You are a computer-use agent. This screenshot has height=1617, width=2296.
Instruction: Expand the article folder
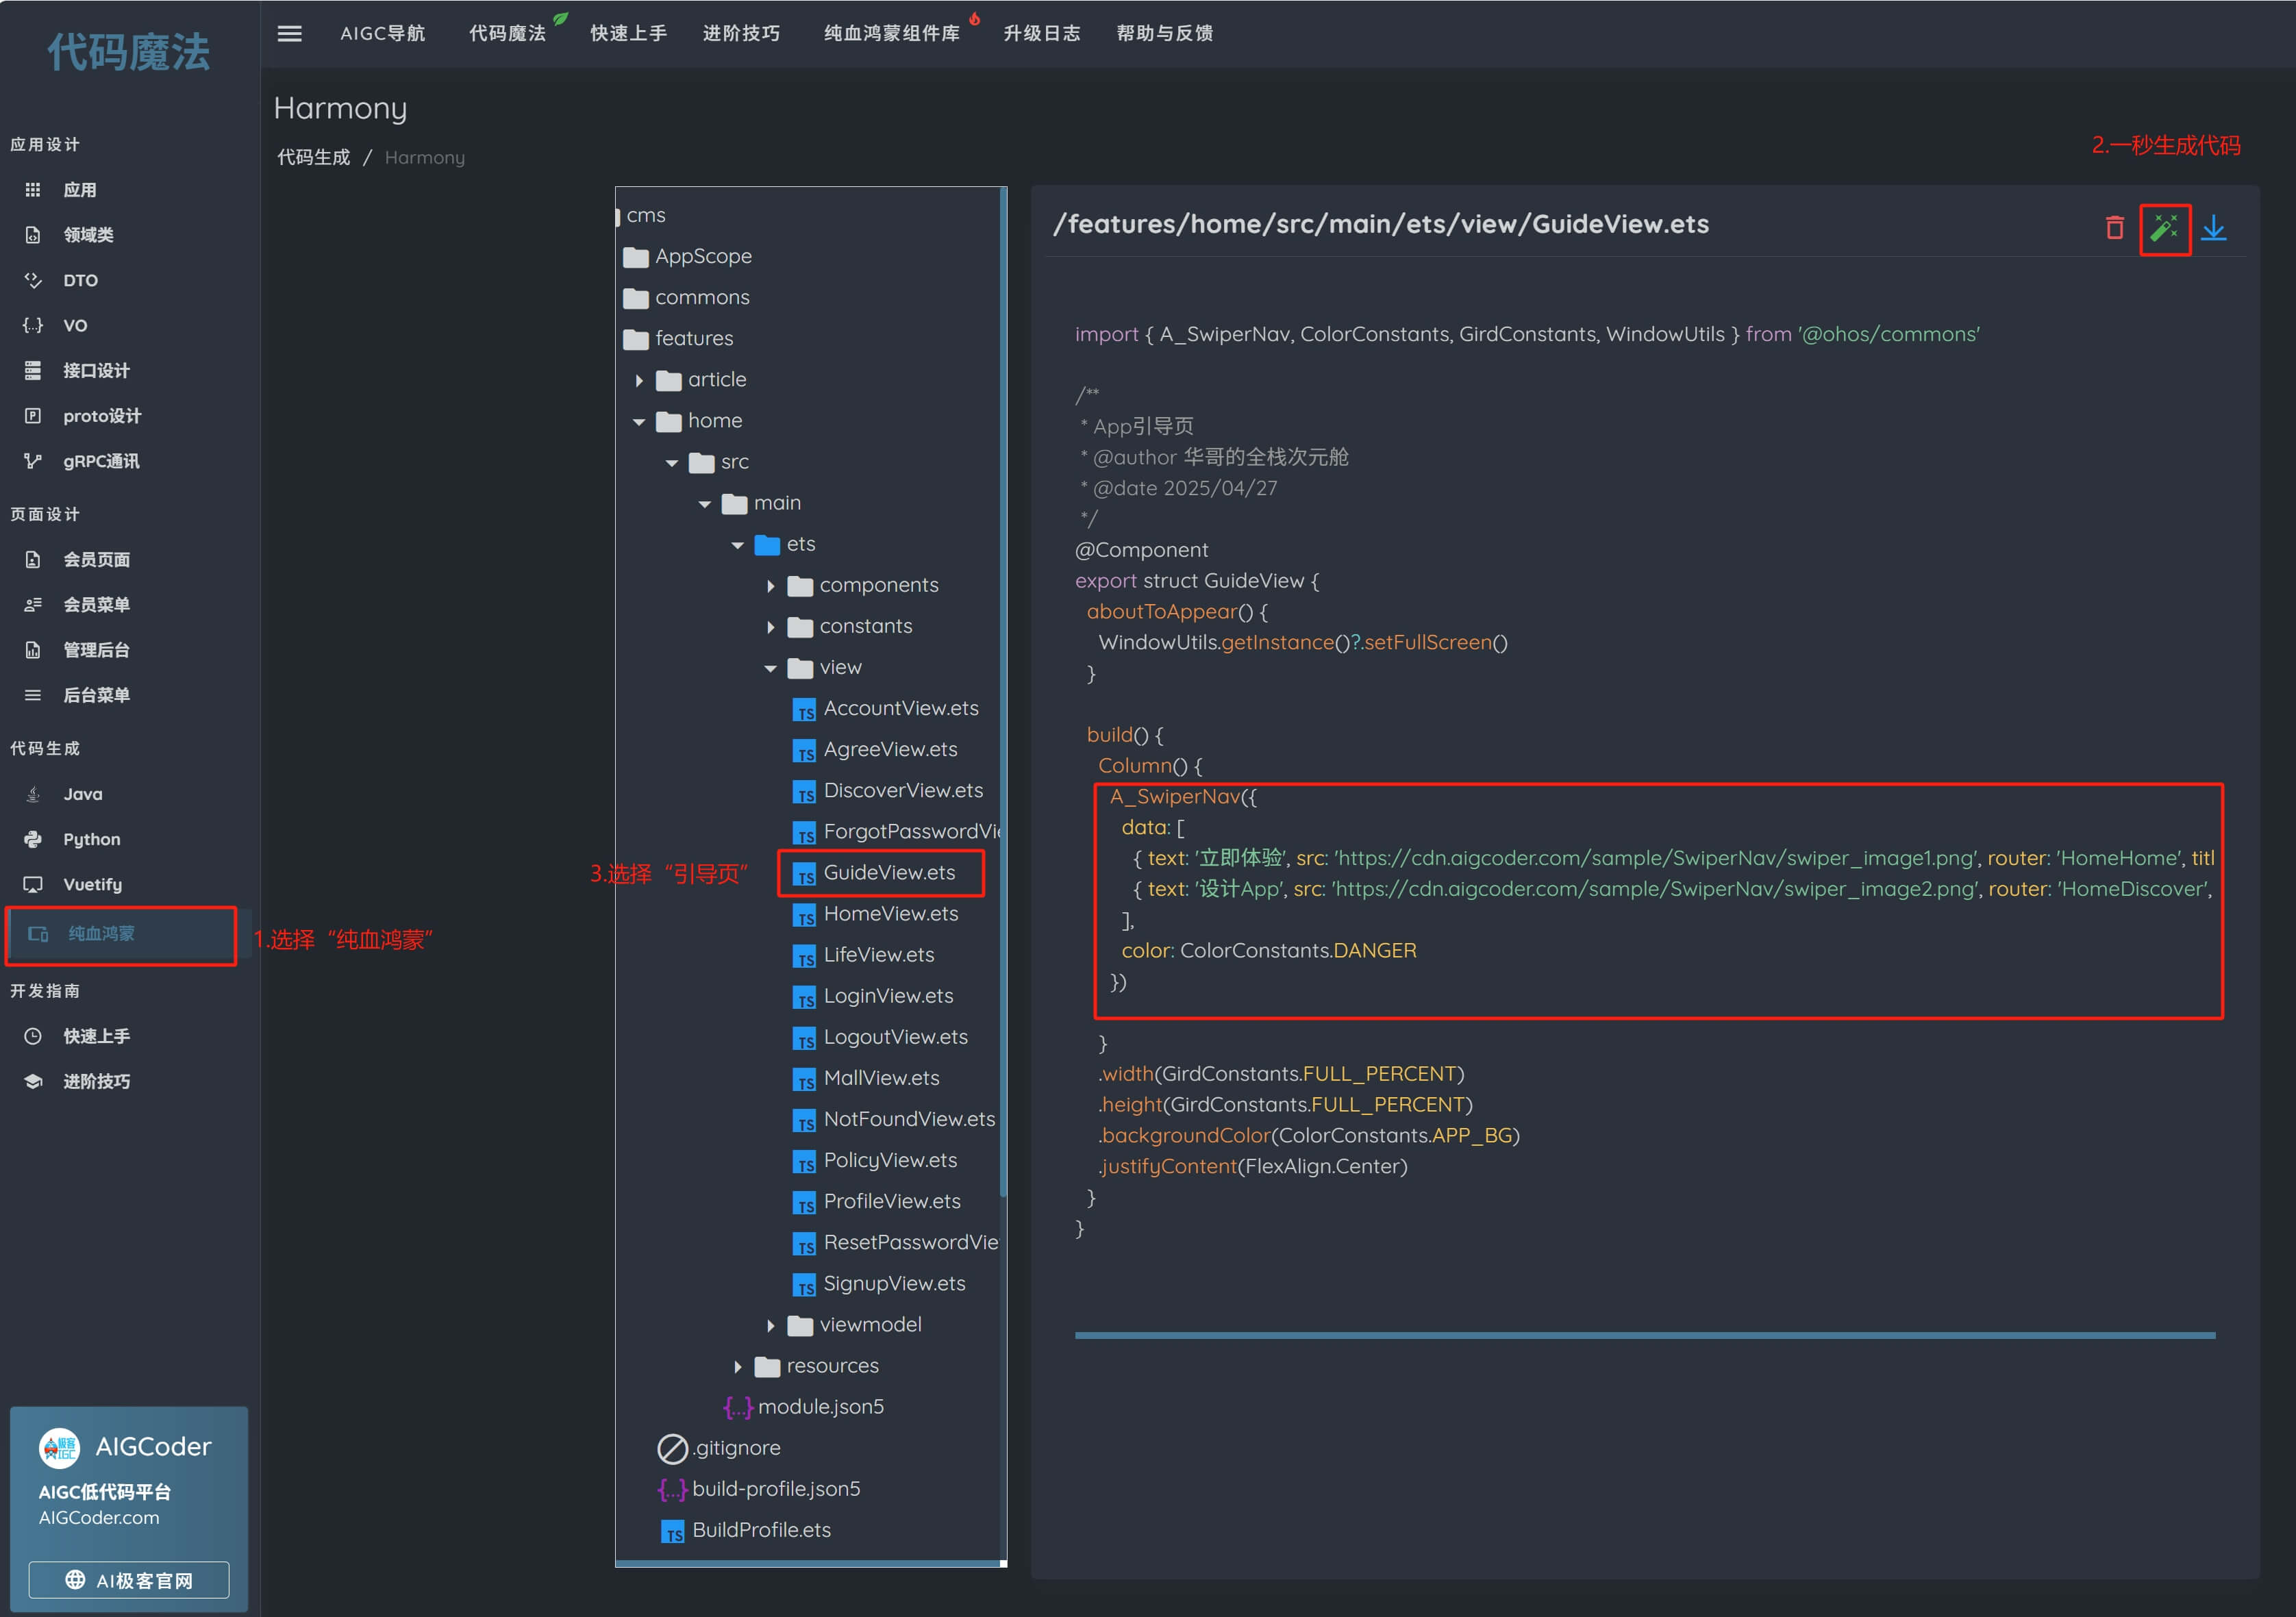tap(640, 380)
